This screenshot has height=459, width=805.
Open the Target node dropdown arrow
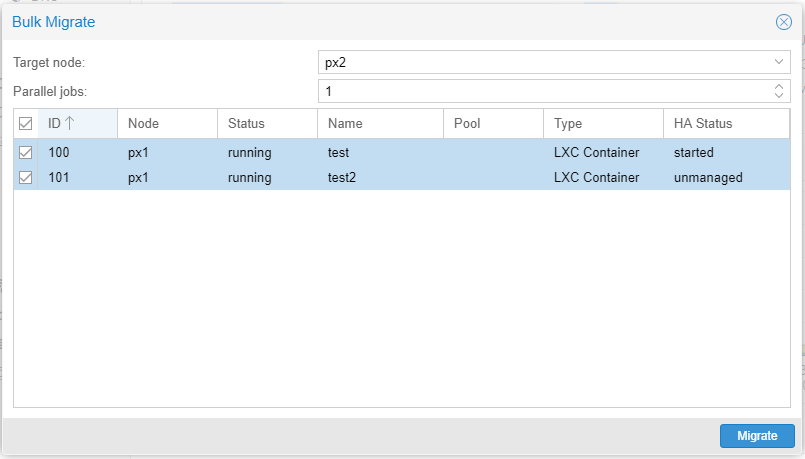(779, 62)
